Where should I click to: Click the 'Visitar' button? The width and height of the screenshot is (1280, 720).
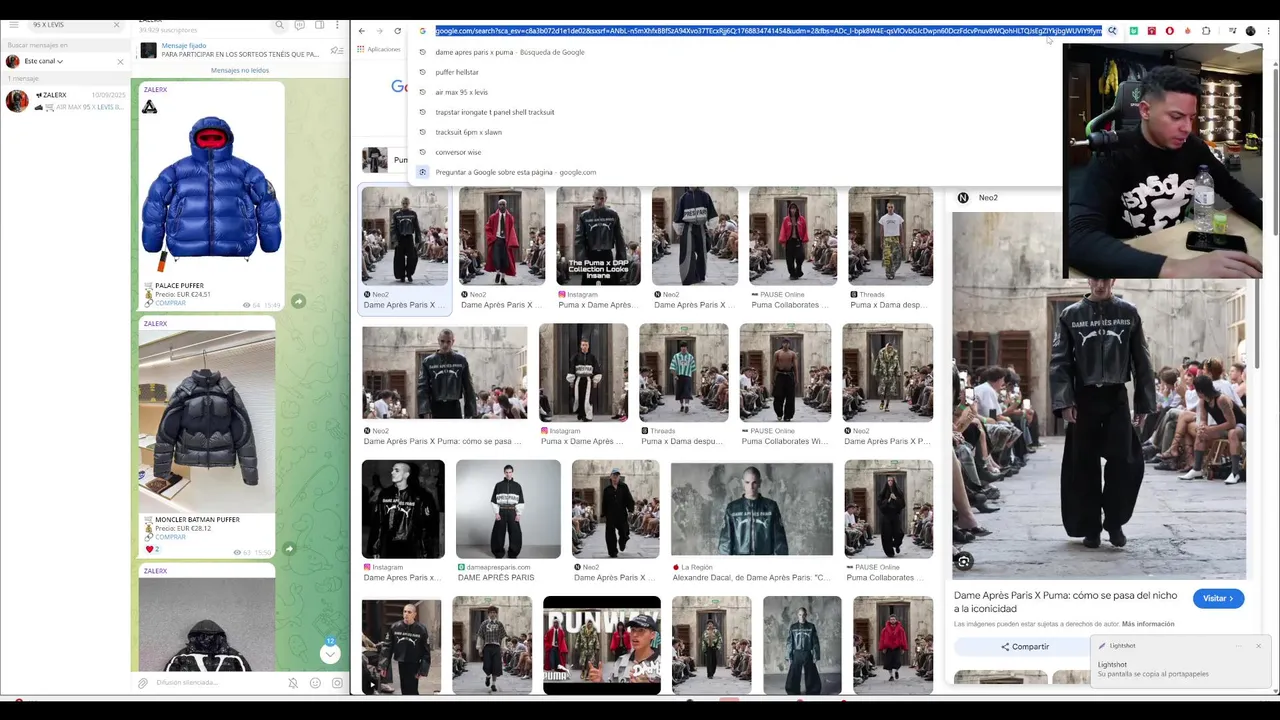pyautogui.click(x=1218, y=598)
